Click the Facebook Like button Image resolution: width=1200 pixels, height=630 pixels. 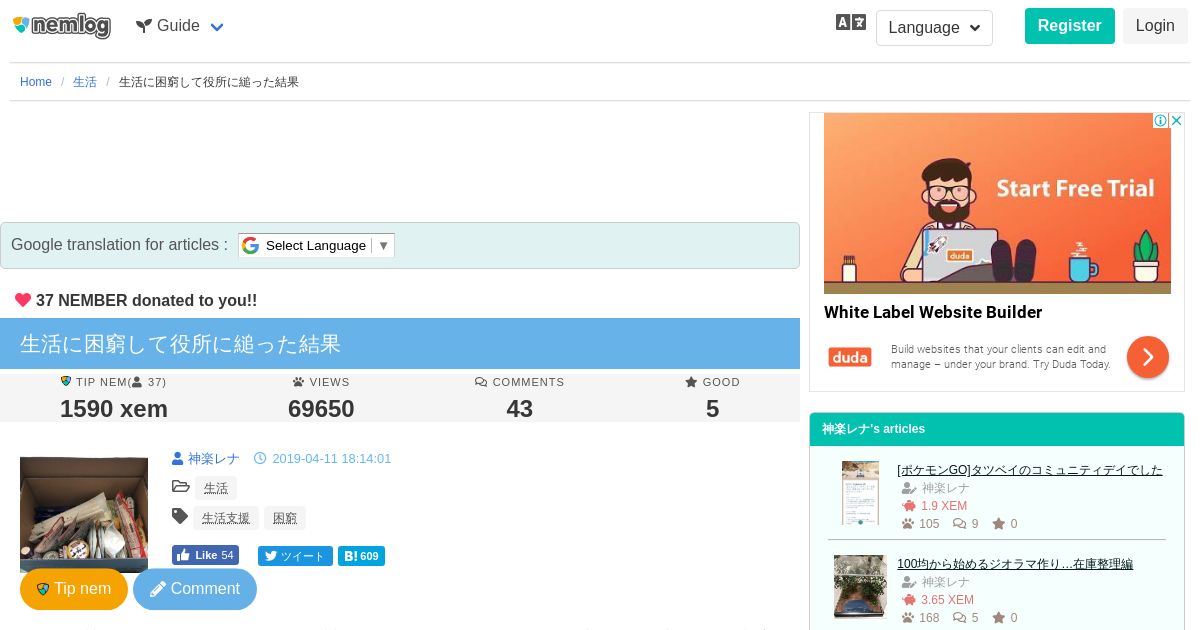tap(205, 555)
